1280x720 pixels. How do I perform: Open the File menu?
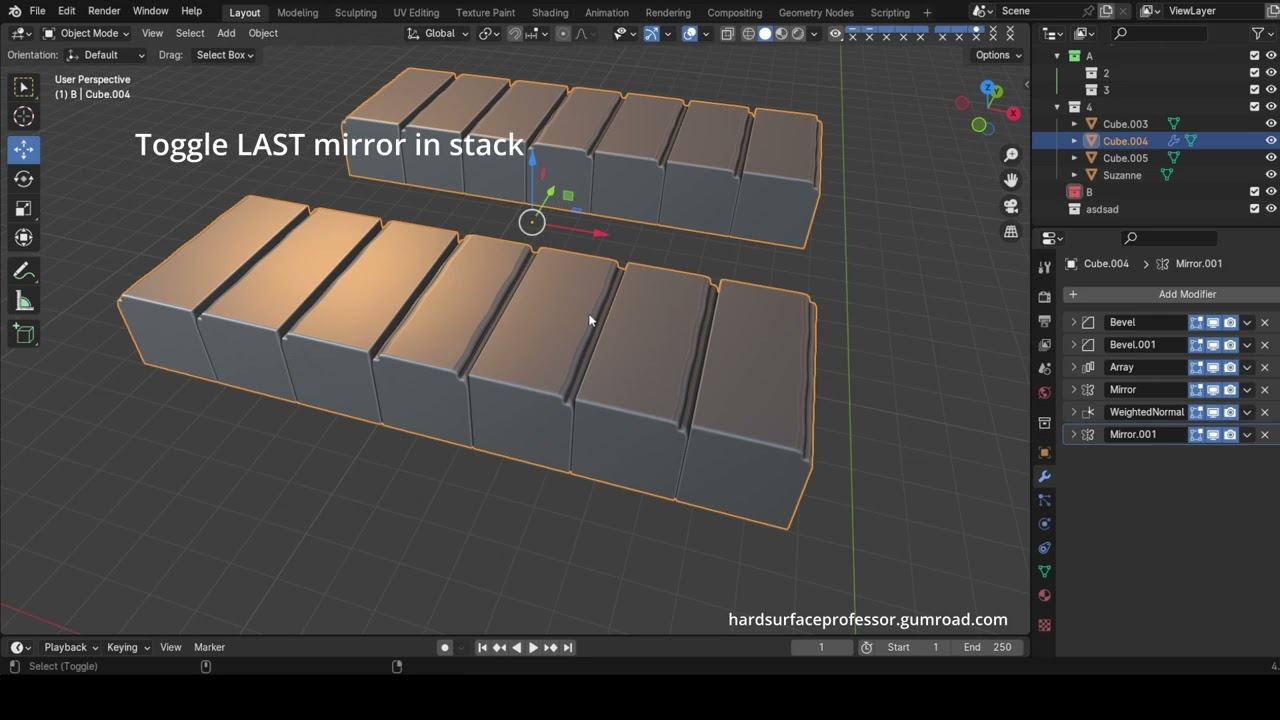37,11
